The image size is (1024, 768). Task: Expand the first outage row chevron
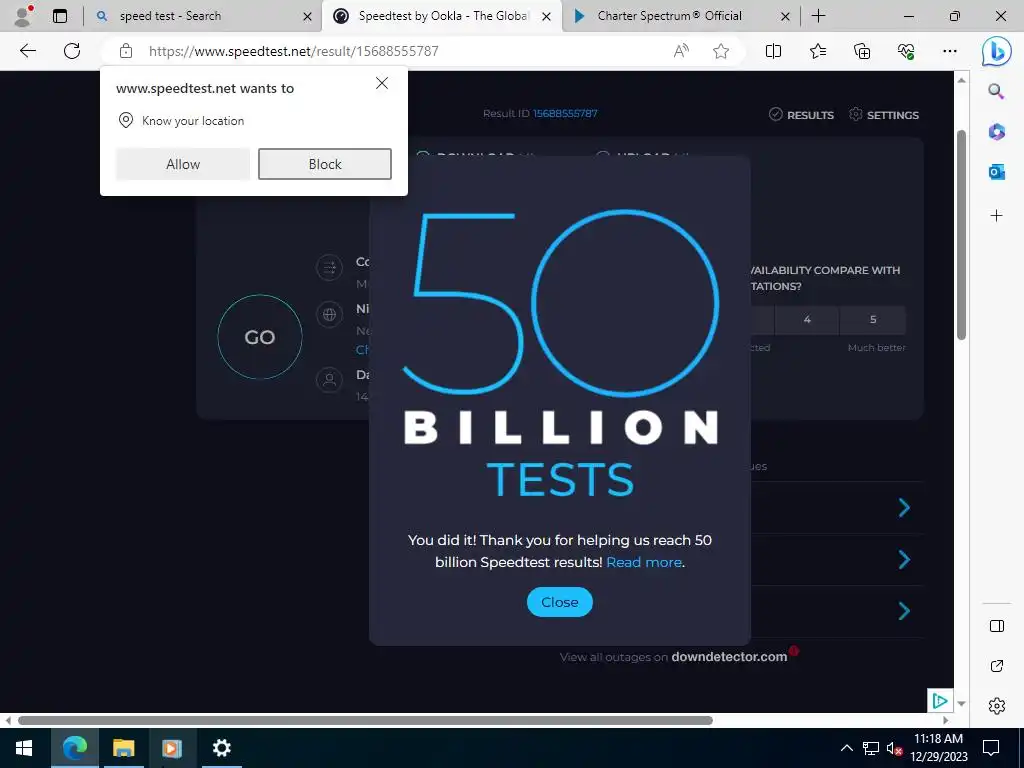(x=904, y=507)
